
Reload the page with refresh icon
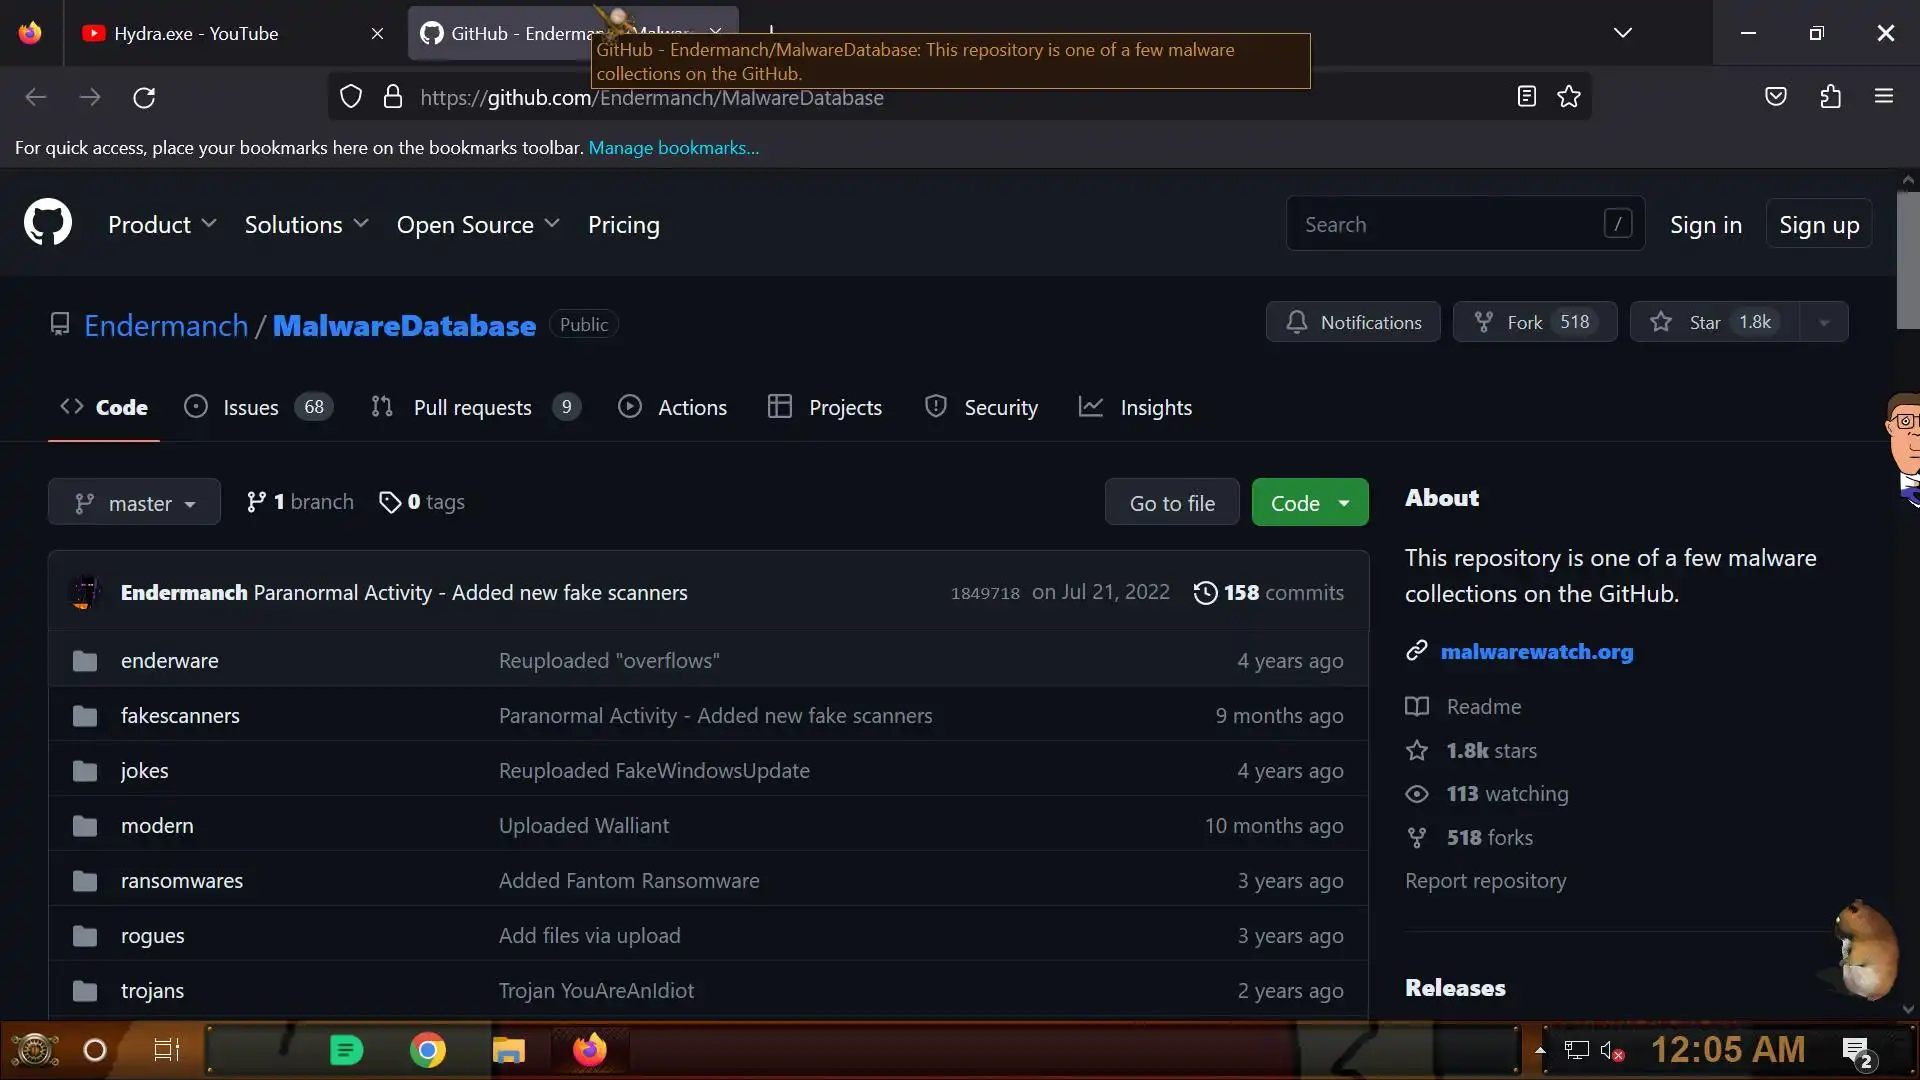click(x=144, y=98)
